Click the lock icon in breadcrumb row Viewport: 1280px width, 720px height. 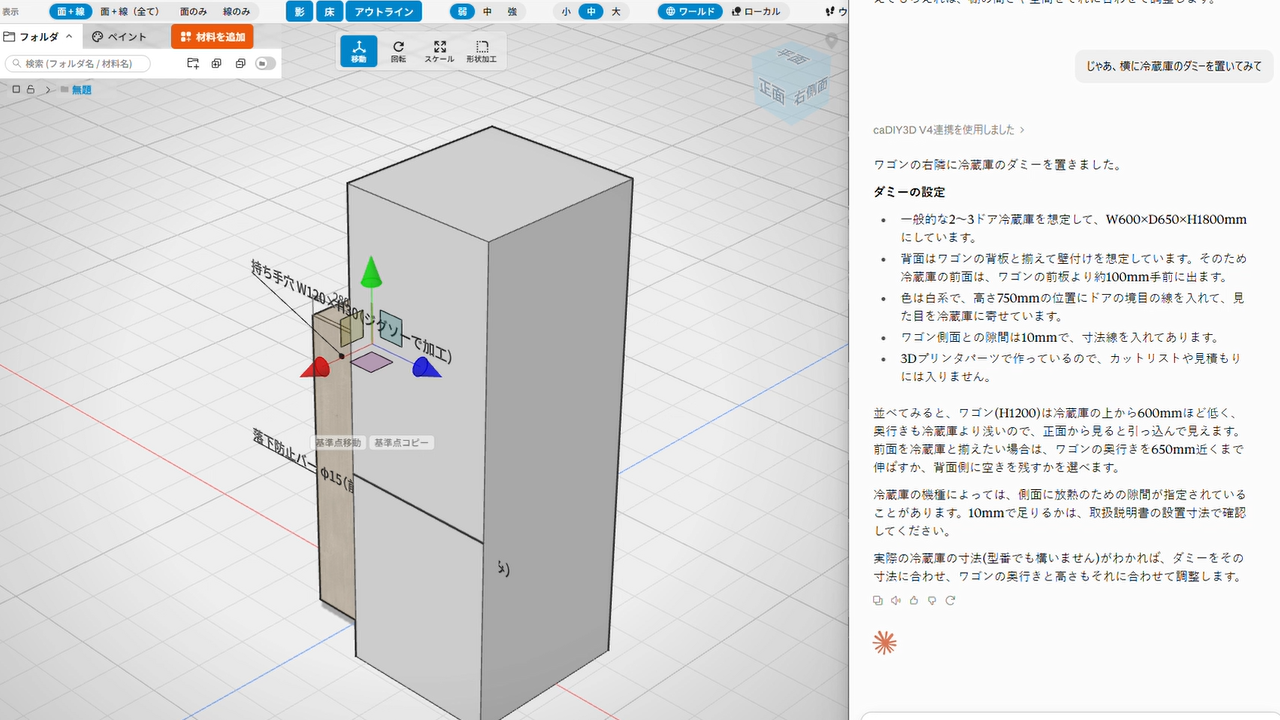31,89
